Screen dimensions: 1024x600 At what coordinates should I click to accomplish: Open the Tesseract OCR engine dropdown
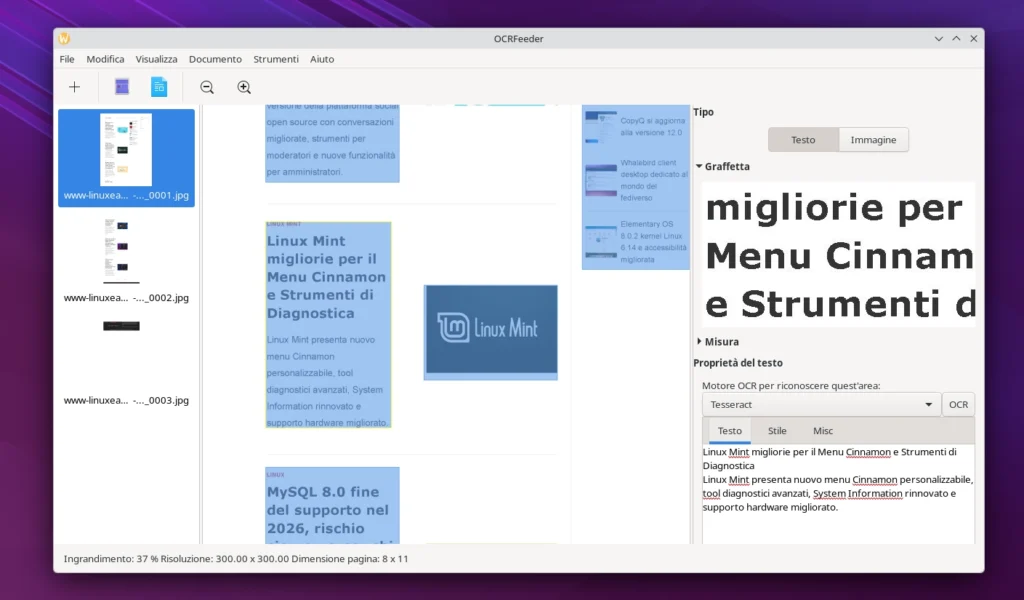(x=820, y=404)
